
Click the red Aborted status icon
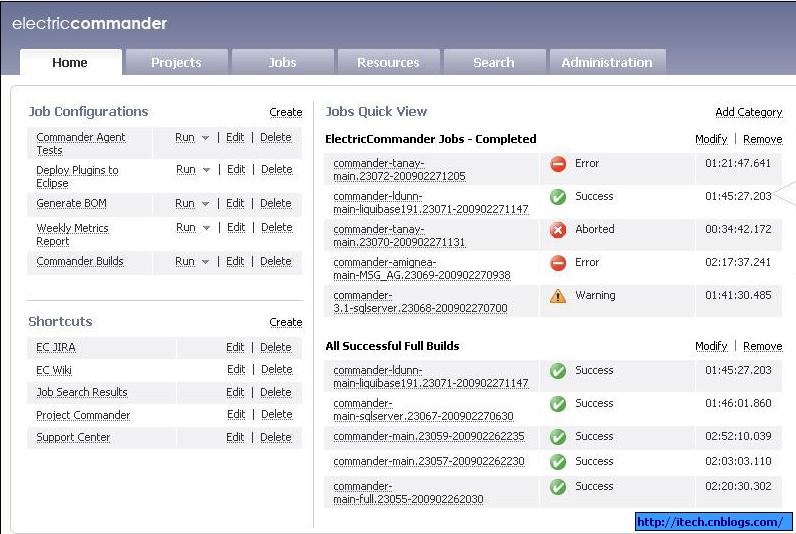tap(558, 230)
